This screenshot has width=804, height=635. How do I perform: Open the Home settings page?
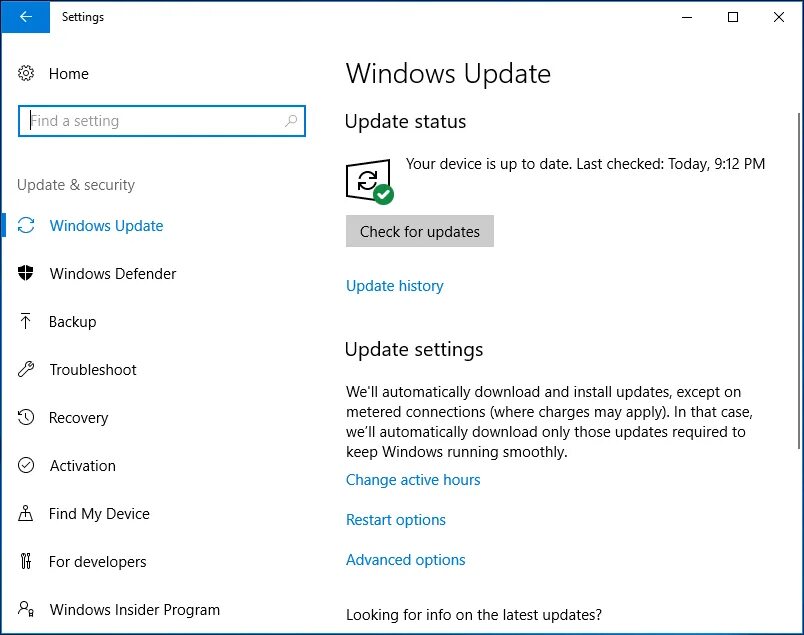point(68,73)
